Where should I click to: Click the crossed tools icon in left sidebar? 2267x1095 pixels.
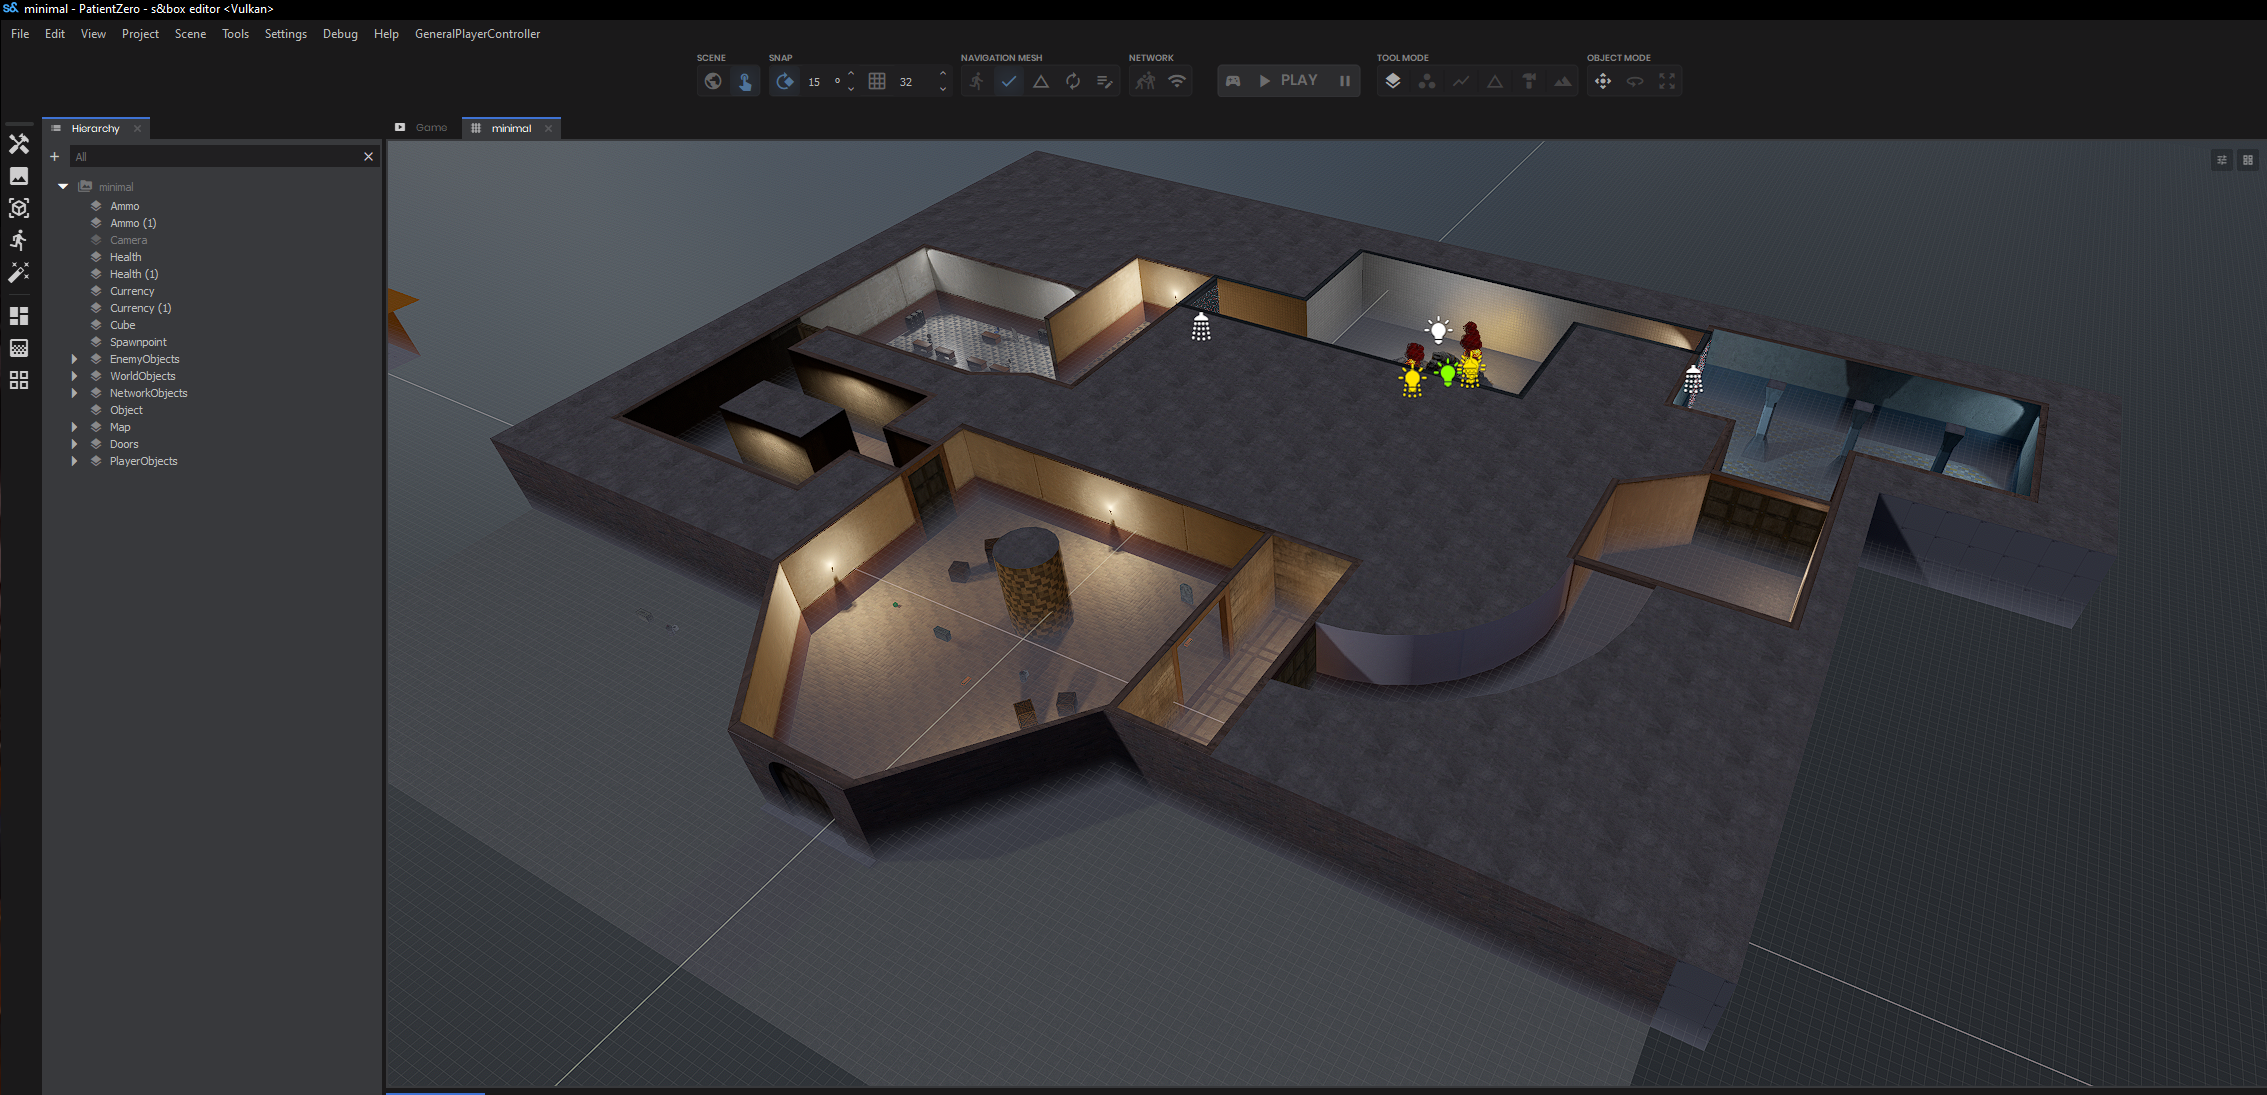[x=19, y=144]
